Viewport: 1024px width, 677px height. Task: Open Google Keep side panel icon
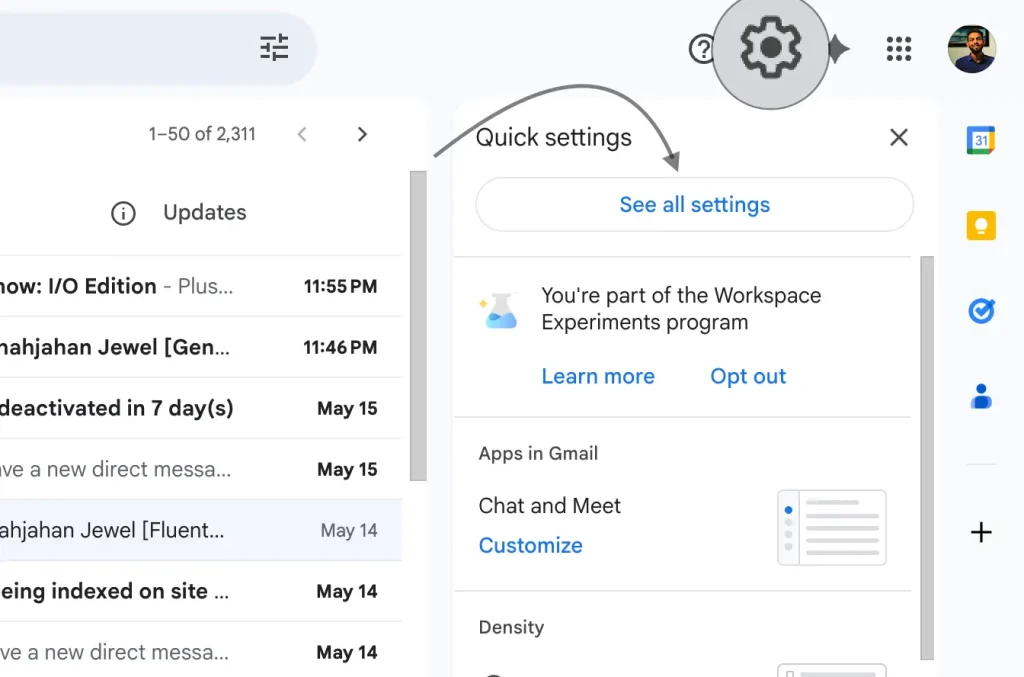[981, 225]
